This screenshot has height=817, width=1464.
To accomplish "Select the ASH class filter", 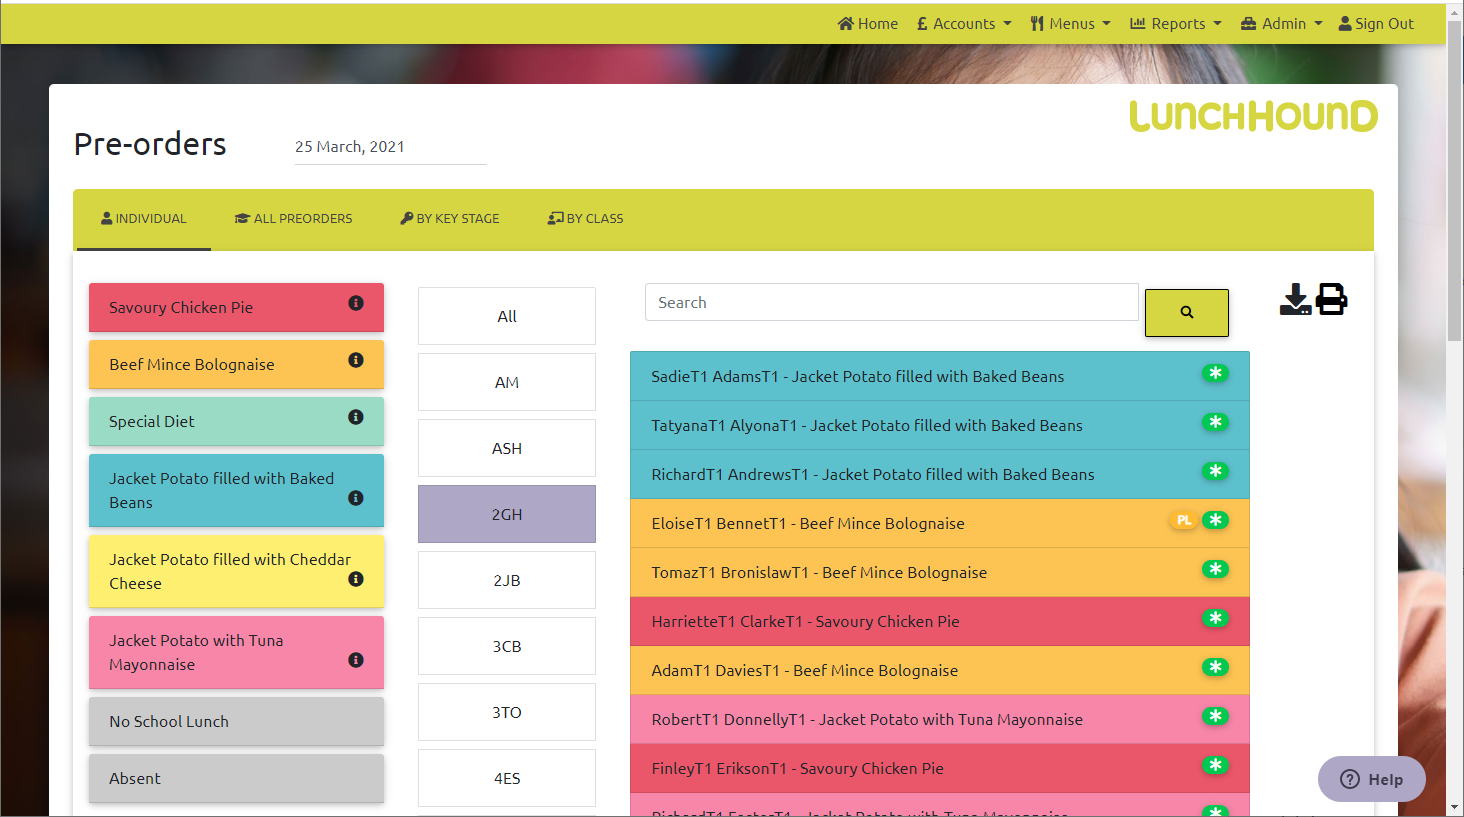I will coord(507,448).
